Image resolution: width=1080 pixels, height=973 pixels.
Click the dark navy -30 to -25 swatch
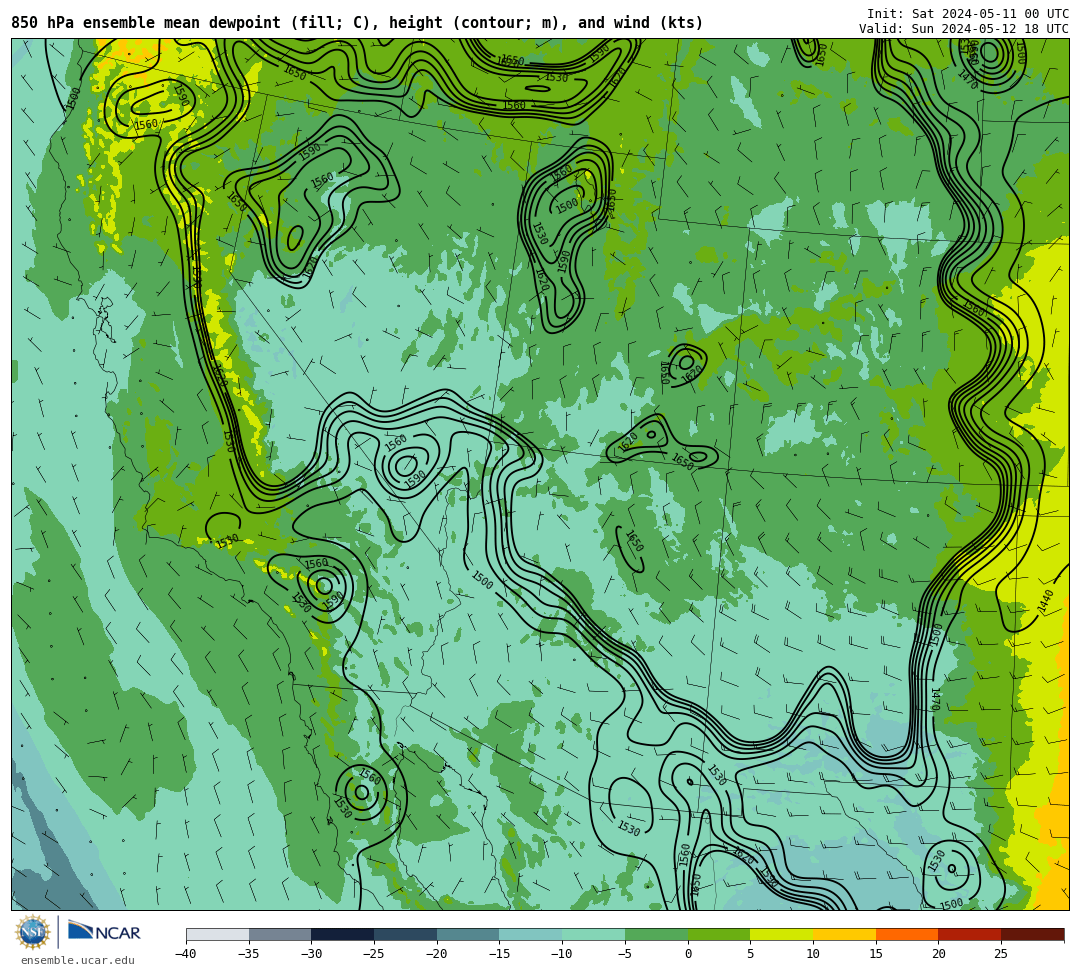click(x=343, y=934)
